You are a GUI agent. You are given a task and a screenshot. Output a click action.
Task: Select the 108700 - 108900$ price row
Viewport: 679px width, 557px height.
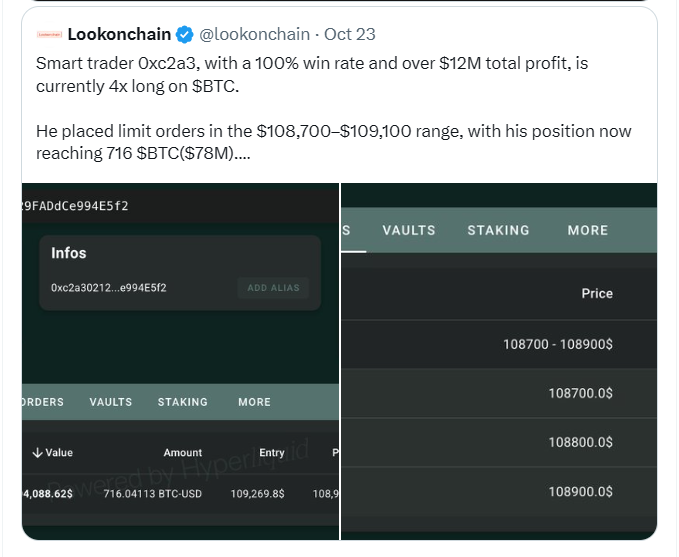pos(558,344)
